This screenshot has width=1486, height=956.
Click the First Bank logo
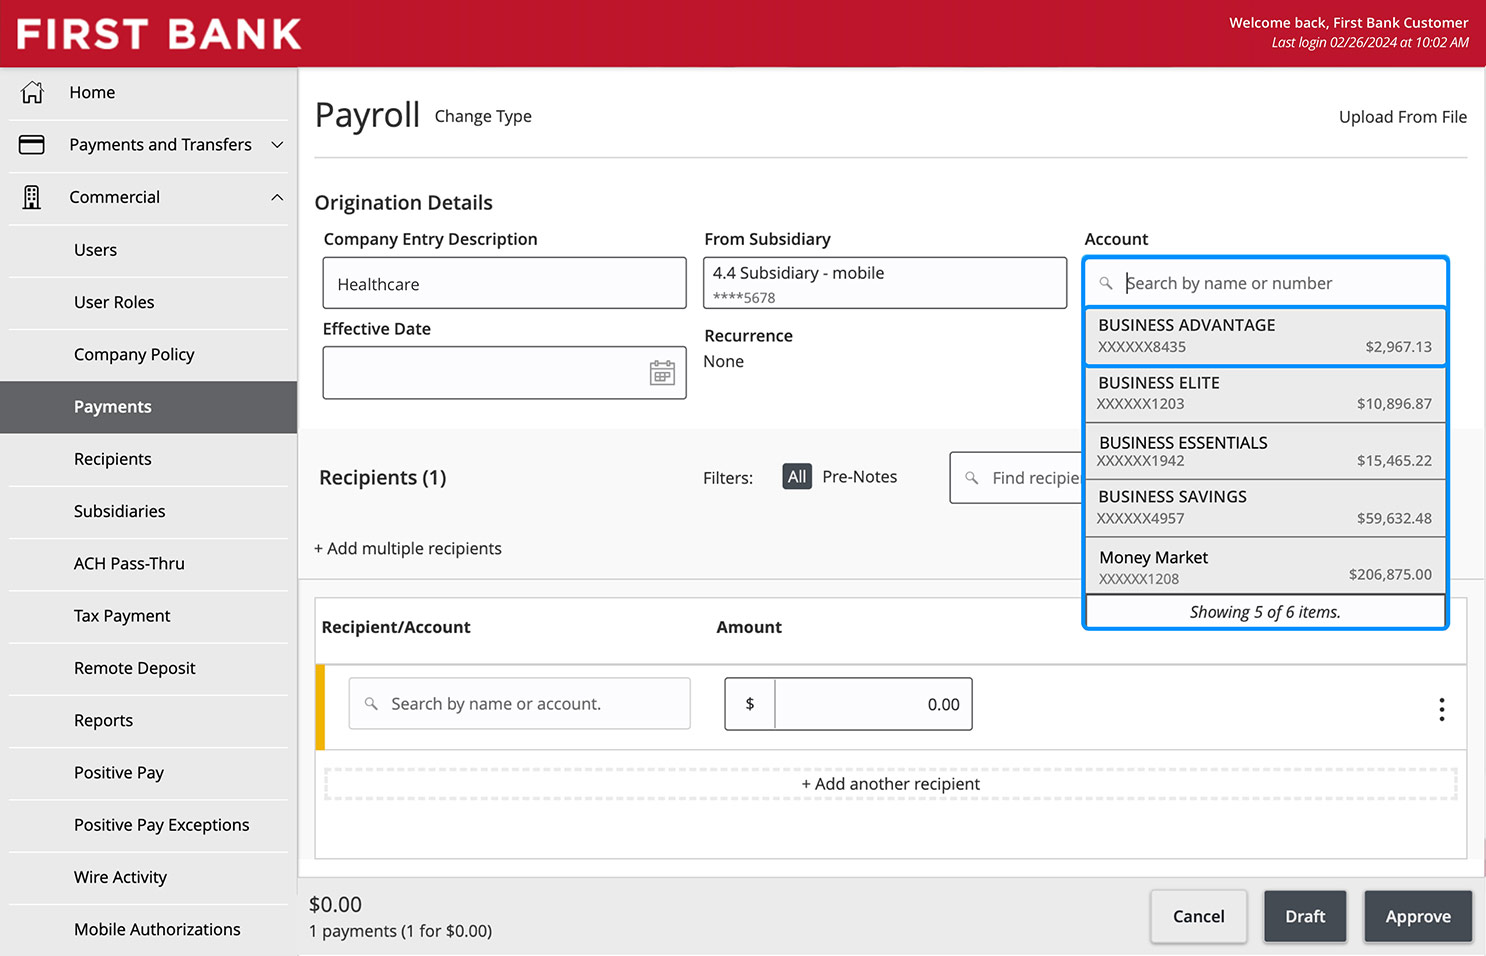159,34
